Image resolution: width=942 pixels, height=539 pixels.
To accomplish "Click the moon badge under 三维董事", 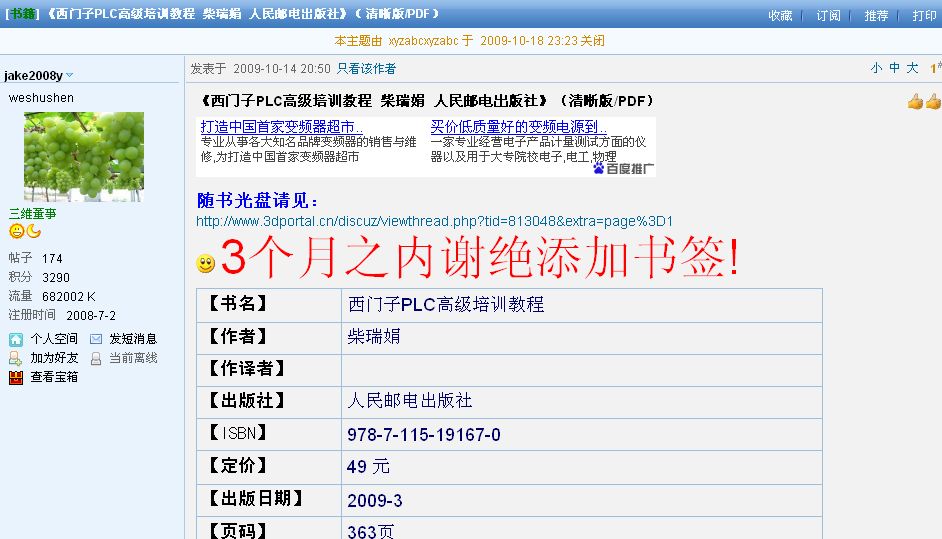I will click(34, 231).
